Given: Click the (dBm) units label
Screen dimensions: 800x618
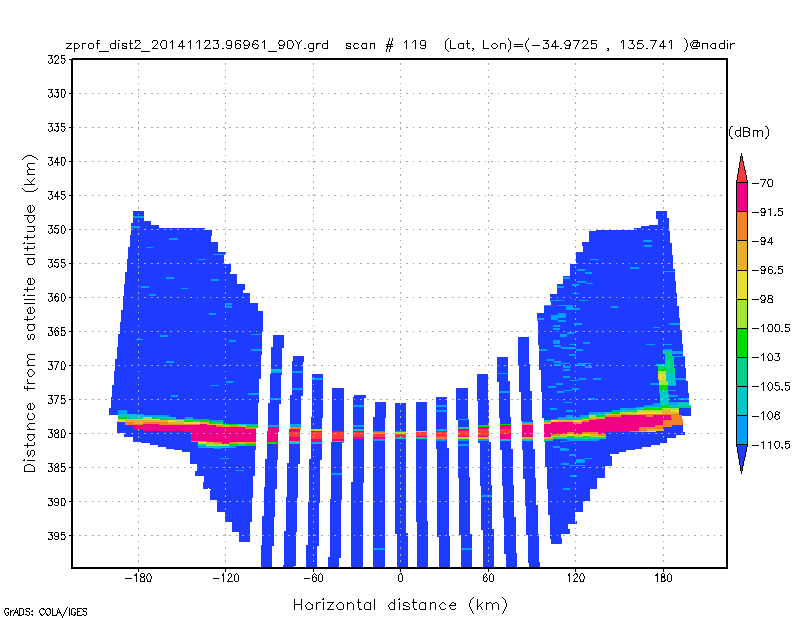Looking at the screenshot, I should coord(748,133).
